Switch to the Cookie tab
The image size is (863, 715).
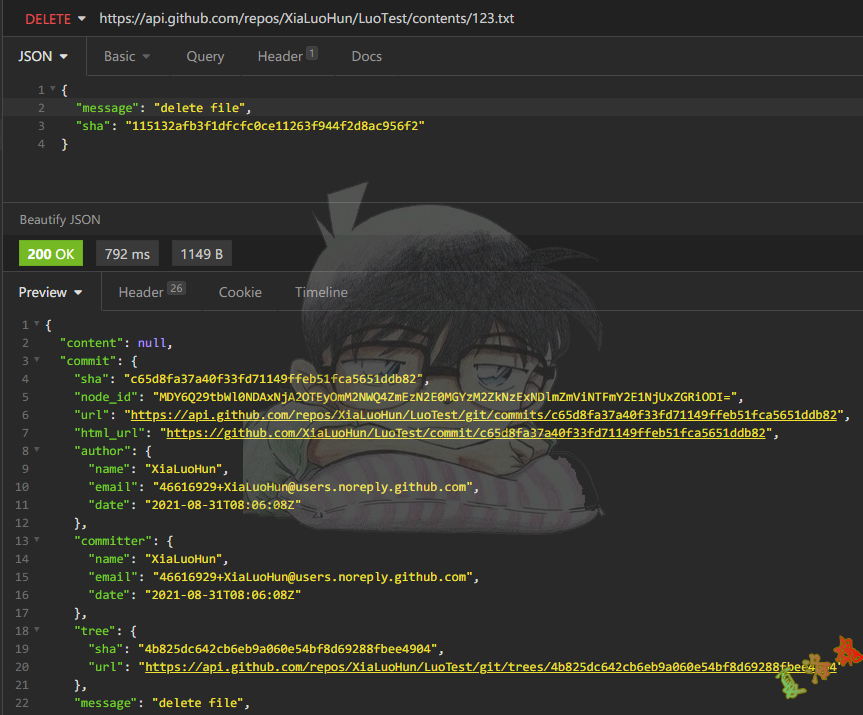tap(240, 292)
